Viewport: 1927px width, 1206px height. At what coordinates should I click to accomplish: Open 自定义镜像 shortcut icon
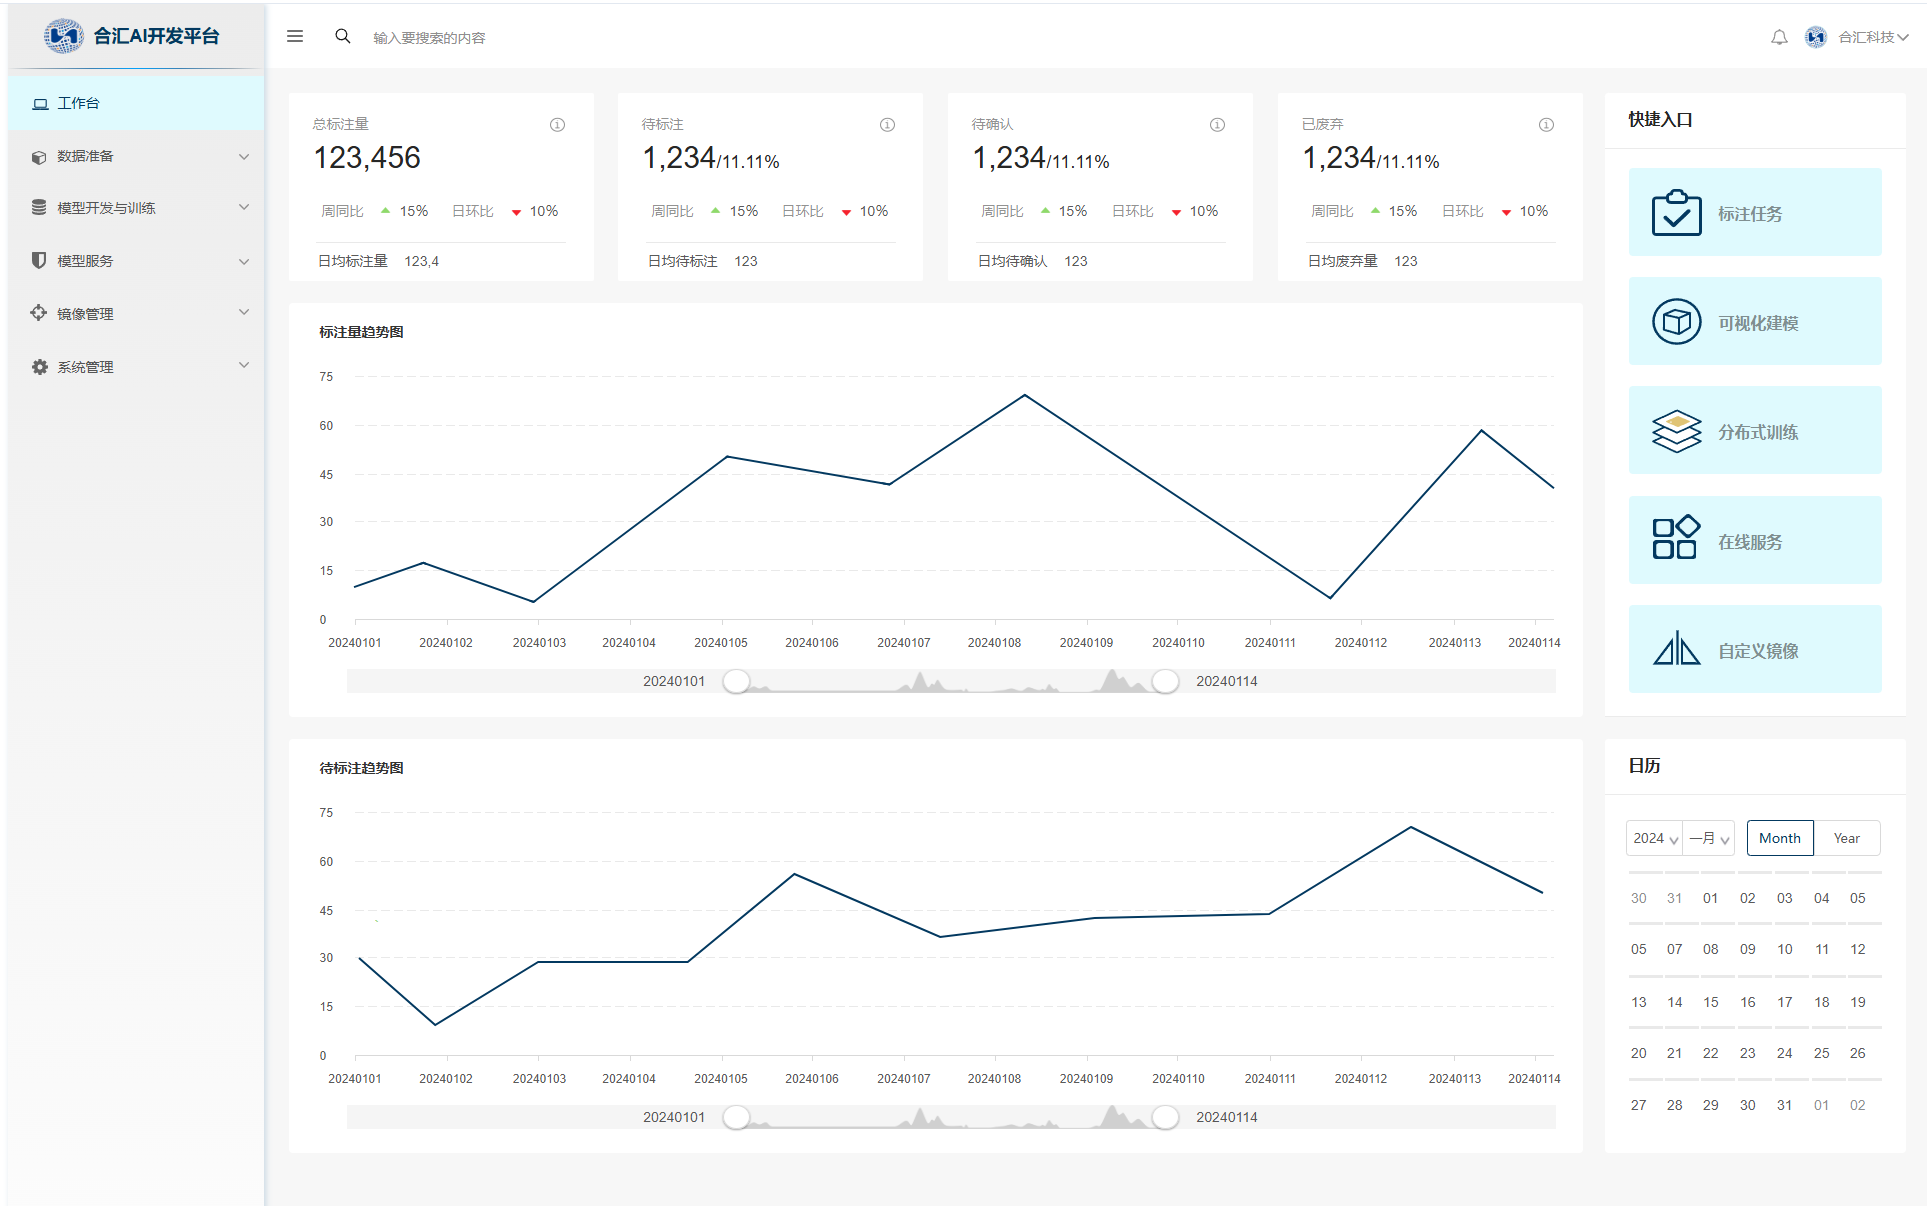point(1676,650)
